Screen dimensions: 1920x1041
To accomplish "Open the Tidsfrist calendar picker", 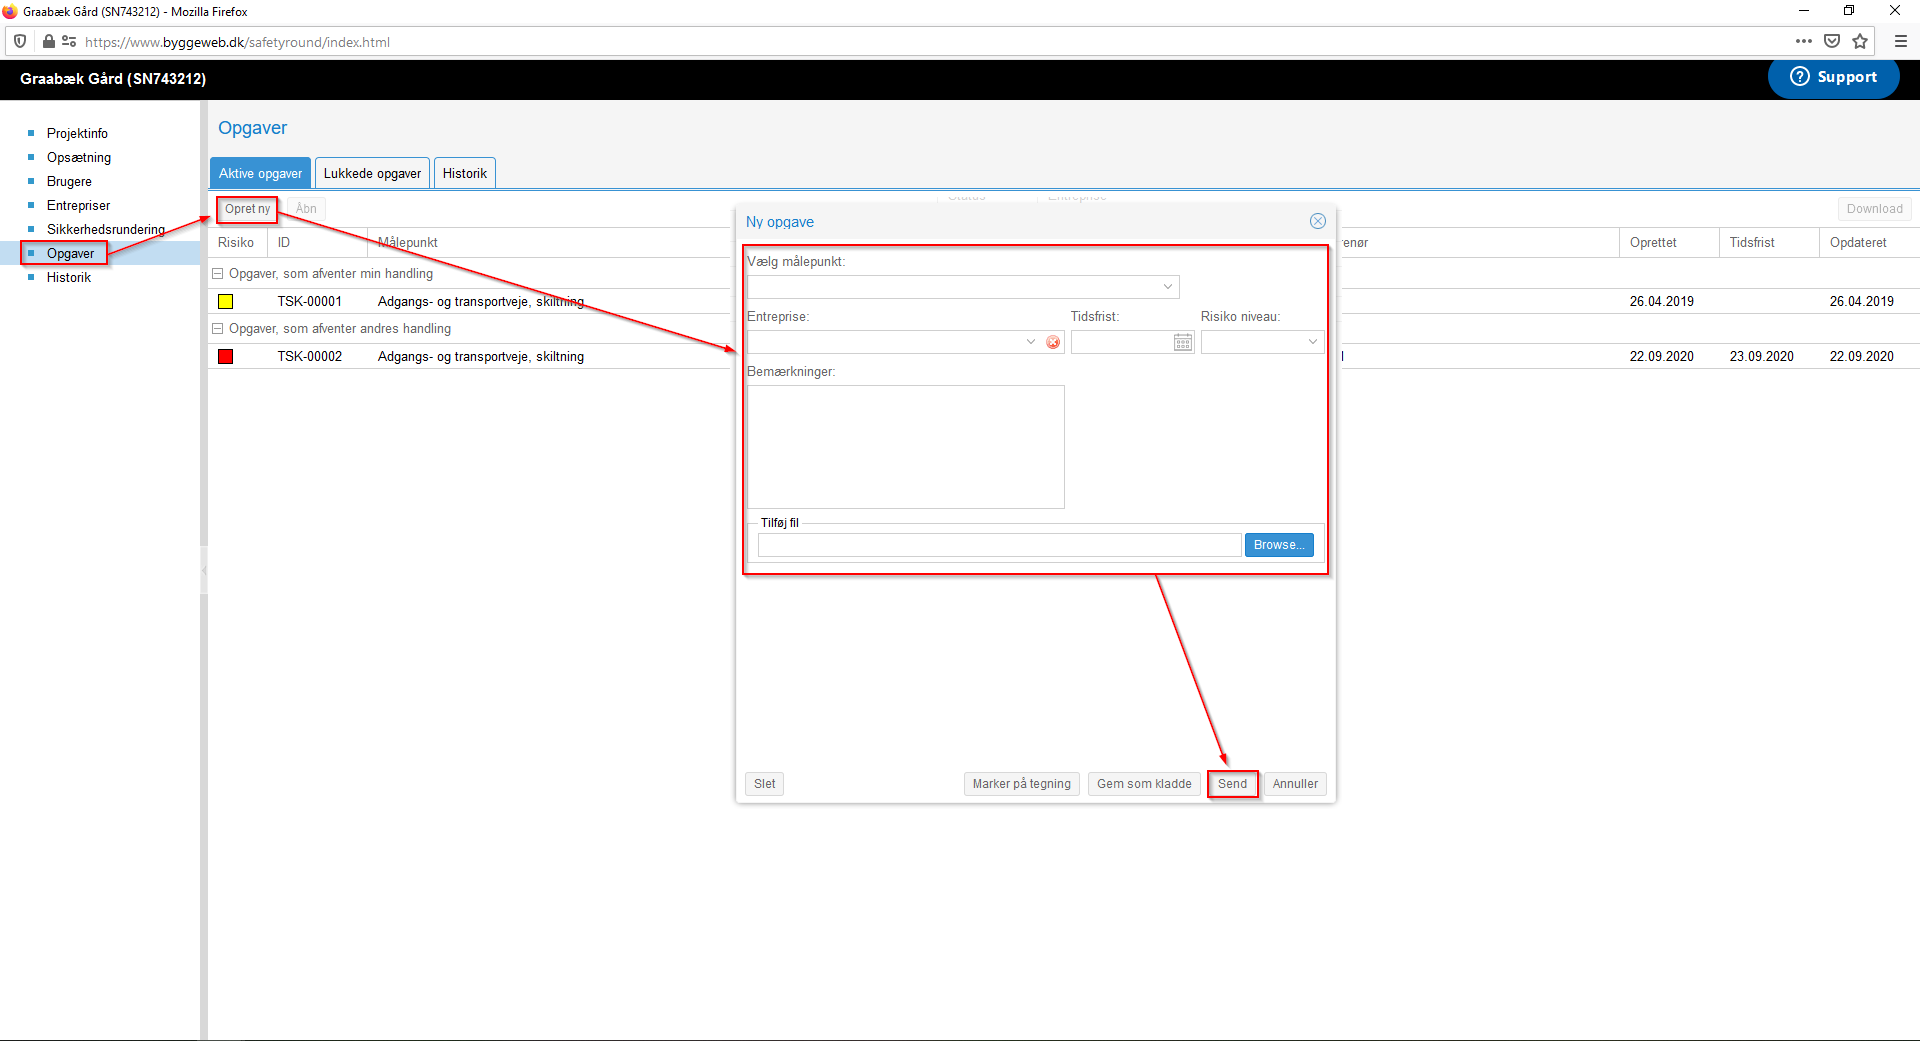I will click(x=1182, y=343).
